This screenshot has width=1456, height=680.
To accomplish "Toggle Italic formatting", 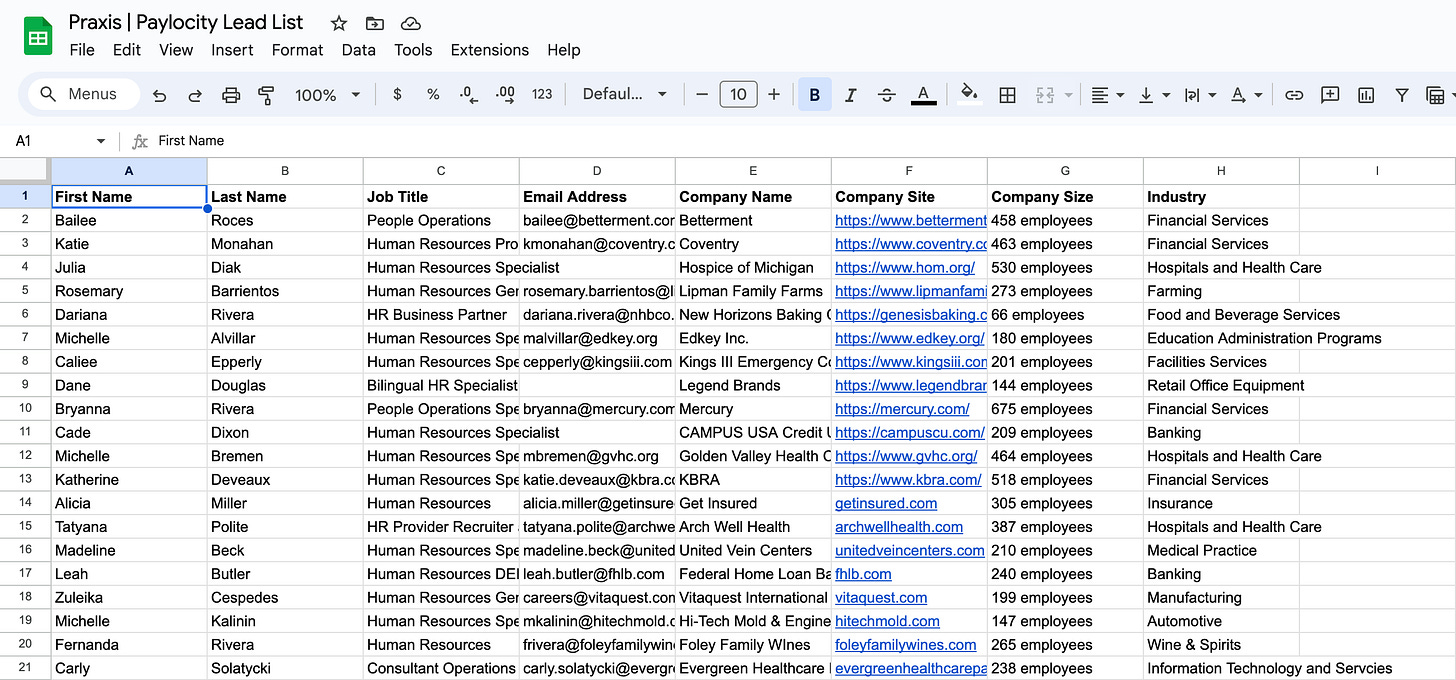I will click(x=851, y=95).
